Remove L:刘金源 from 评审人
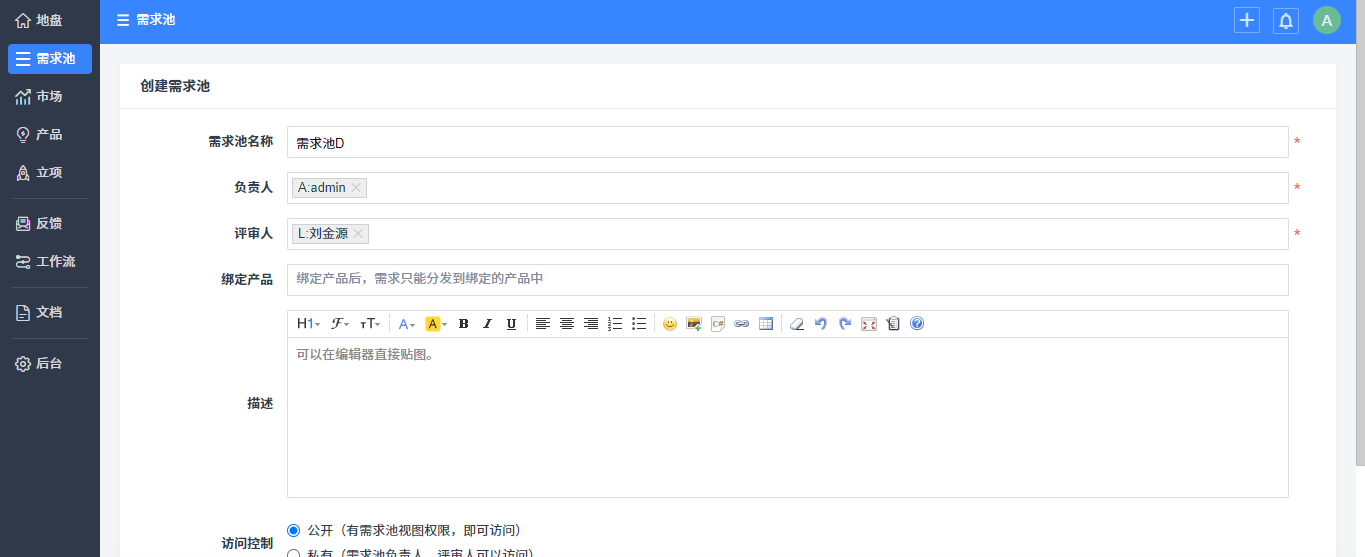Screen dimensions: 1365x557 click(358, 234)
